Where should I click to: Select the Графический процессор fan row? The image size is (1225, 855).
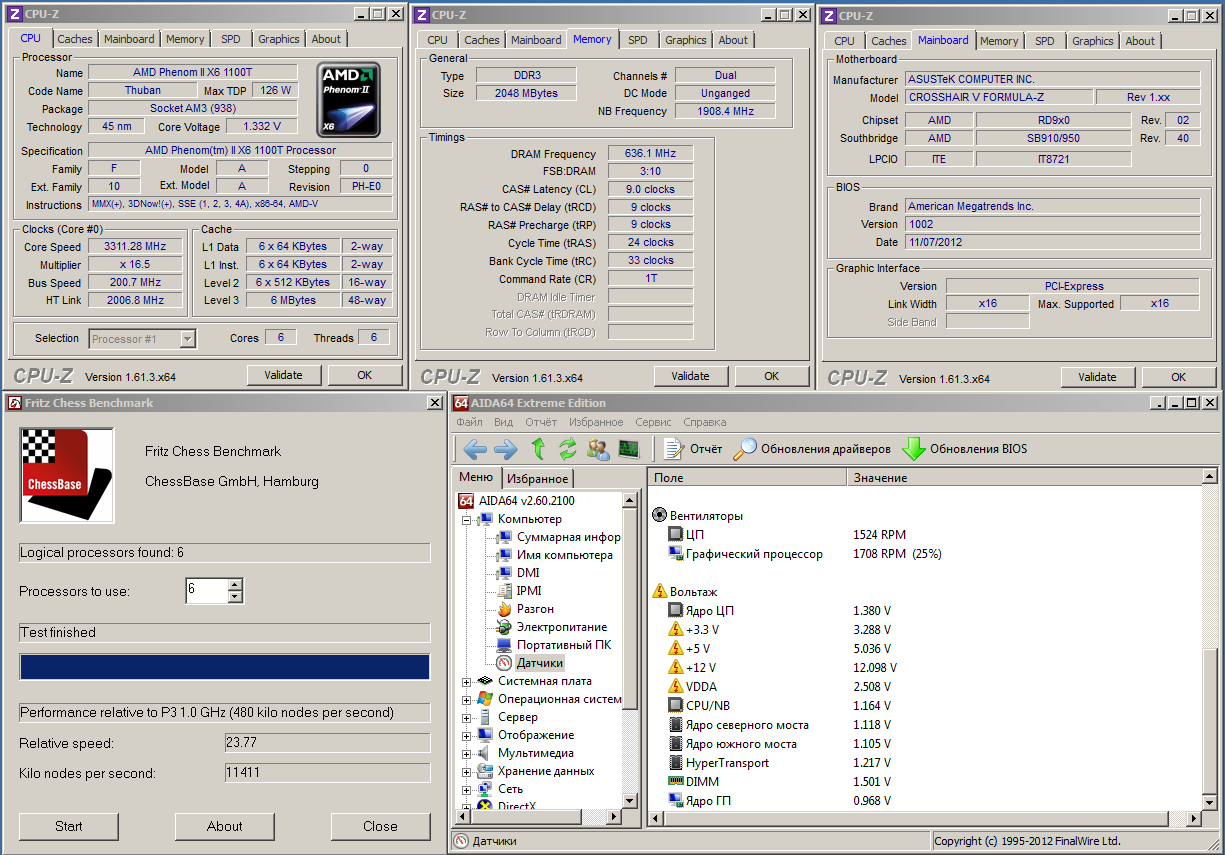point(746,554)
